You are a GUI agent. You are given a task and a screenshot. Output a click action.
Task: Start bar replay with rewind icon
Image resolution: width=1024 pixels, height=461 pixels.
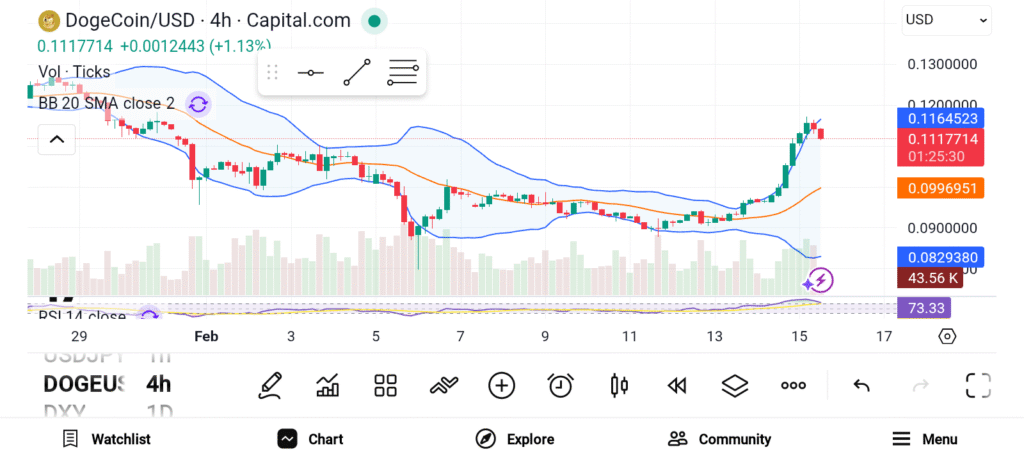pos(677,385)
